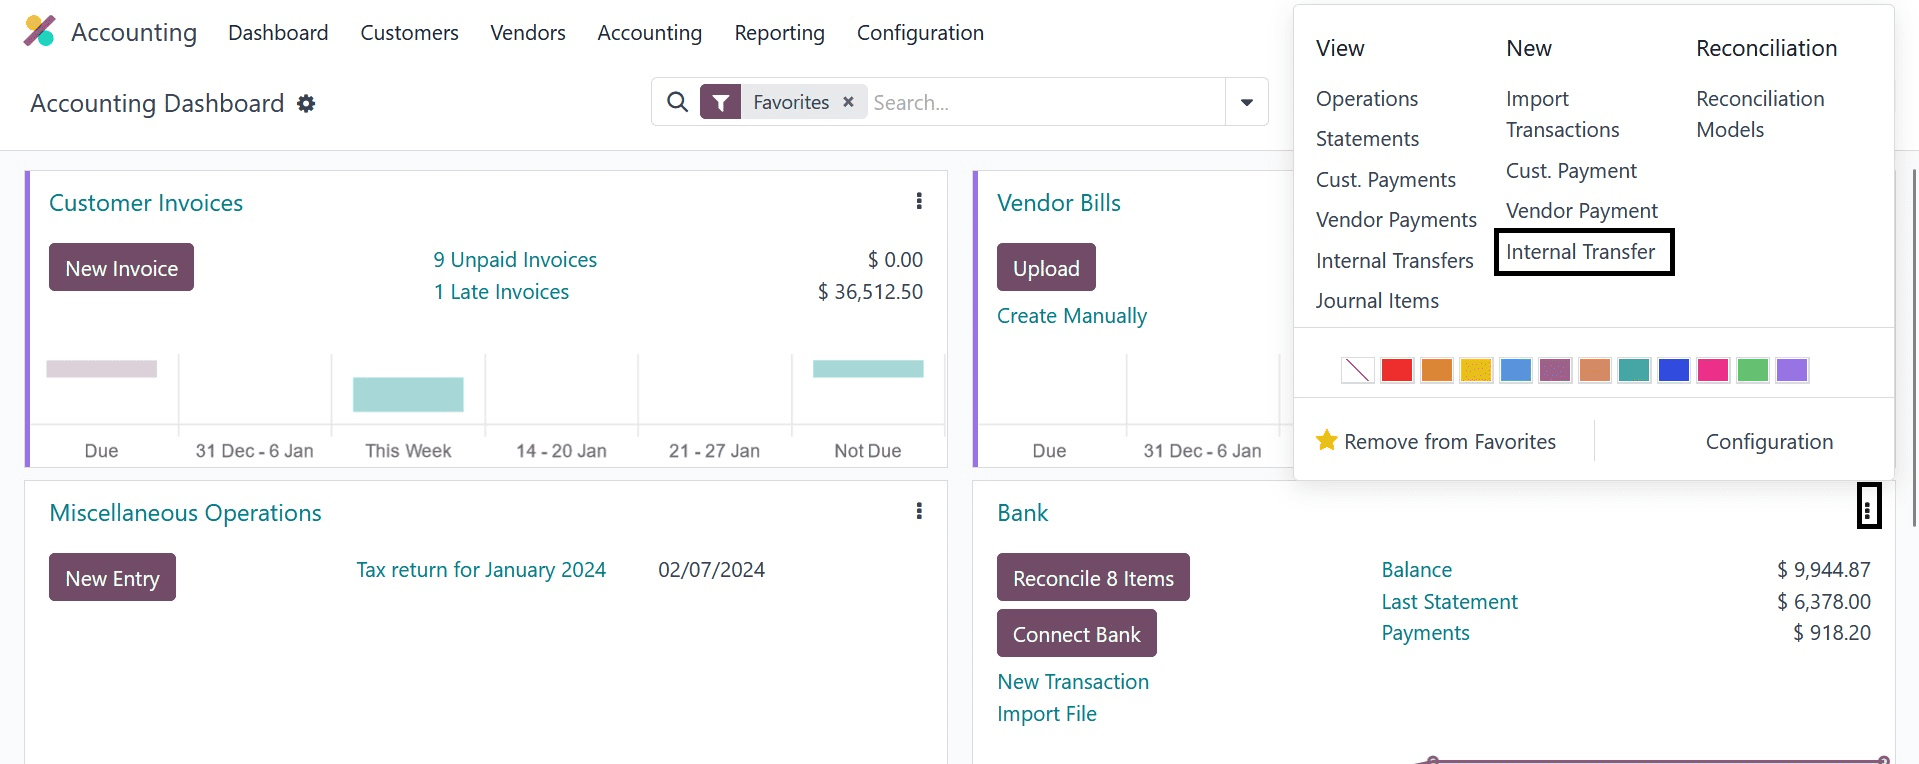The width and height of the screenshot is (1919, 764).
Task: Open the Balance link
Action: pyautogui.click(x=1416, y=570)
